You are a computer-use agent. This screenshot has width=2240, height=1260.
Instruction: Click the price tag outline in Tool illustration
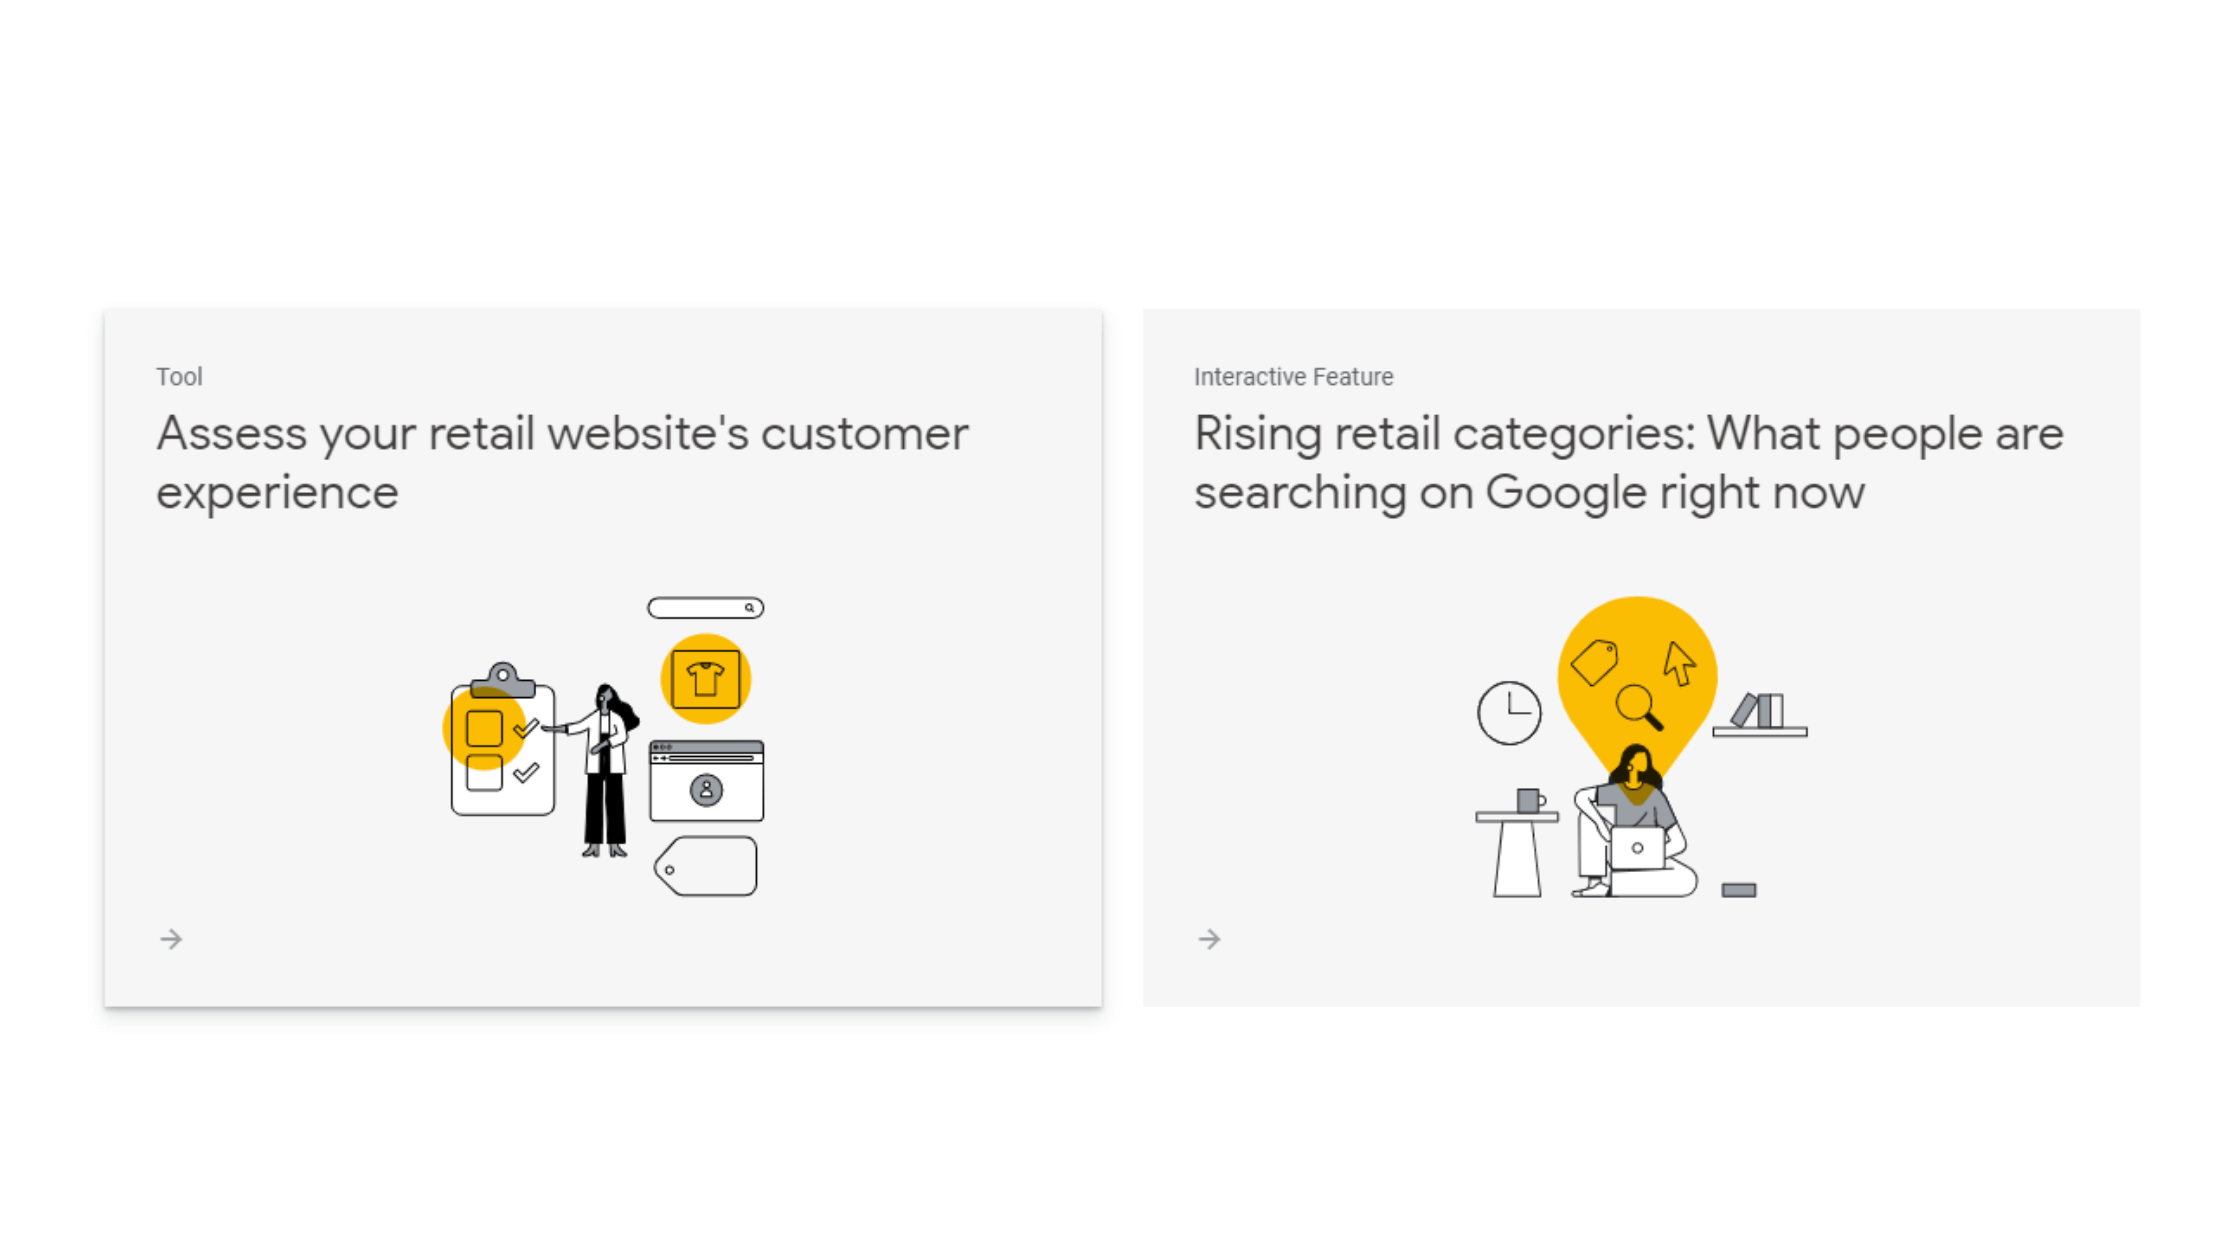(x=706, y=866)
